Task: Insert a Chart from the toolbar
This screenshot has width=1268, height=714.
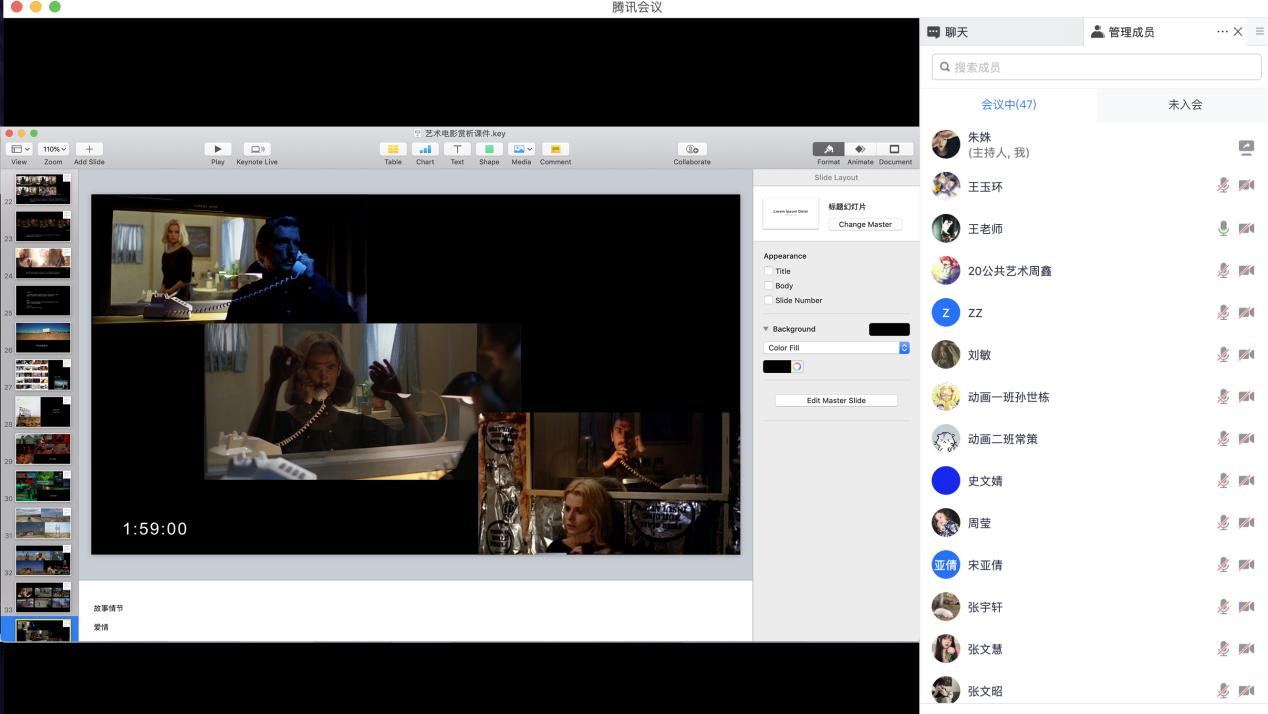Action: [x=425, y=149]
